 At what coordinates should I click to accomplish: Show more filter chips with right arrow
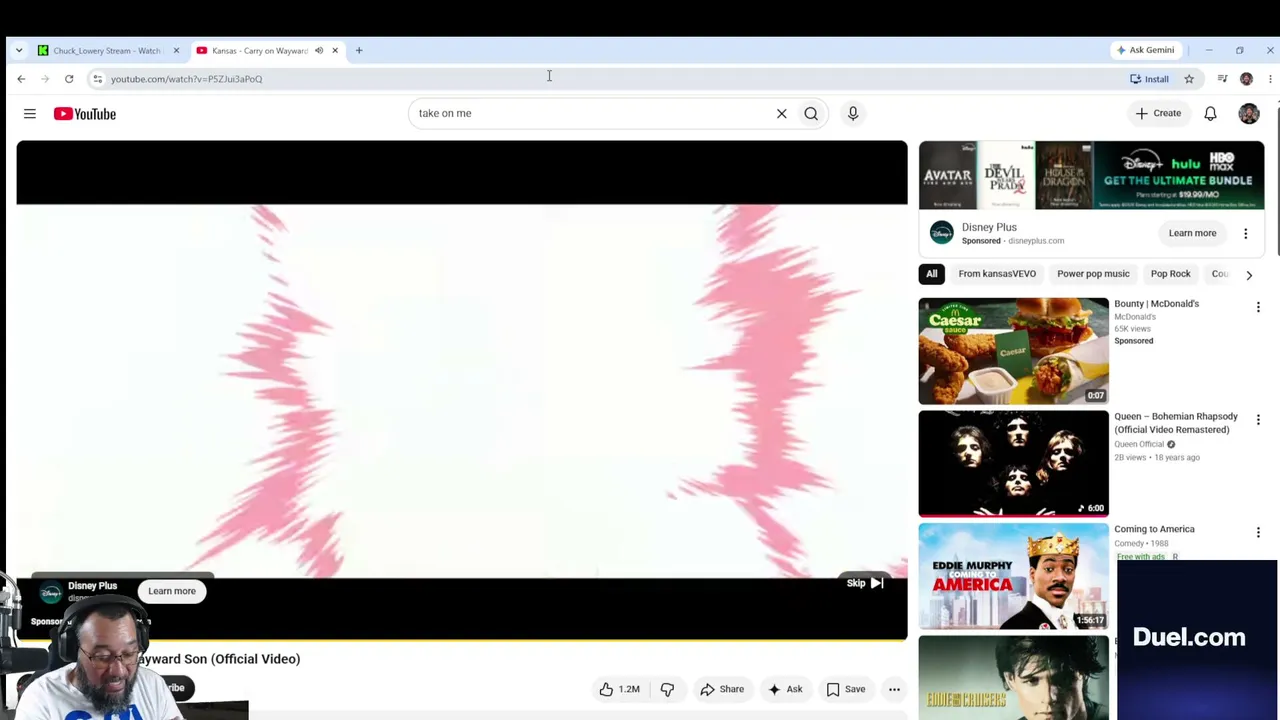pyautogui.click(x=1249, y=274)
